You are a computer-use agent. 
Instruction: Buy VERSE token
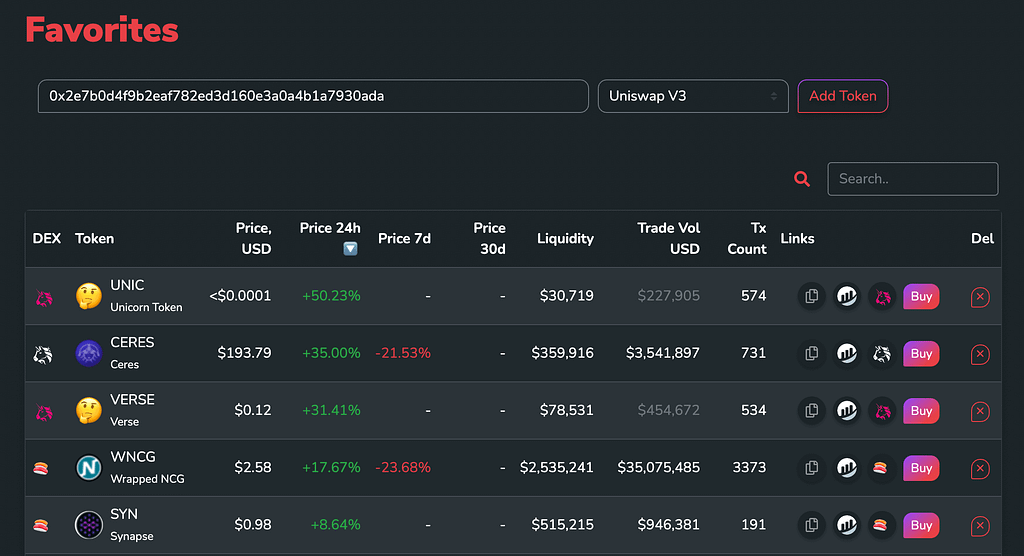coord(921,411)
